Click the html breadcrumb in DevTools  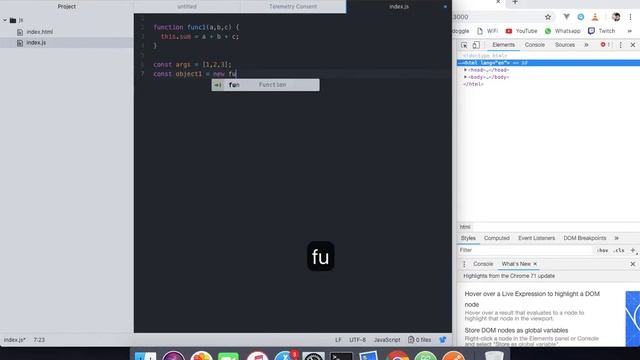pos(465,227)
